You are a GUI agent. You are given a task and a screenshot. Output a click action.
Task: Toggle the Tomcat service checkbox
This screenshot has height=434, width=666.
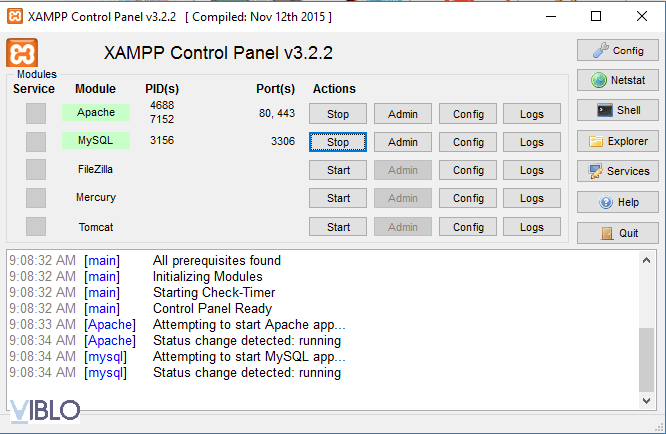[x=36, y=226]
